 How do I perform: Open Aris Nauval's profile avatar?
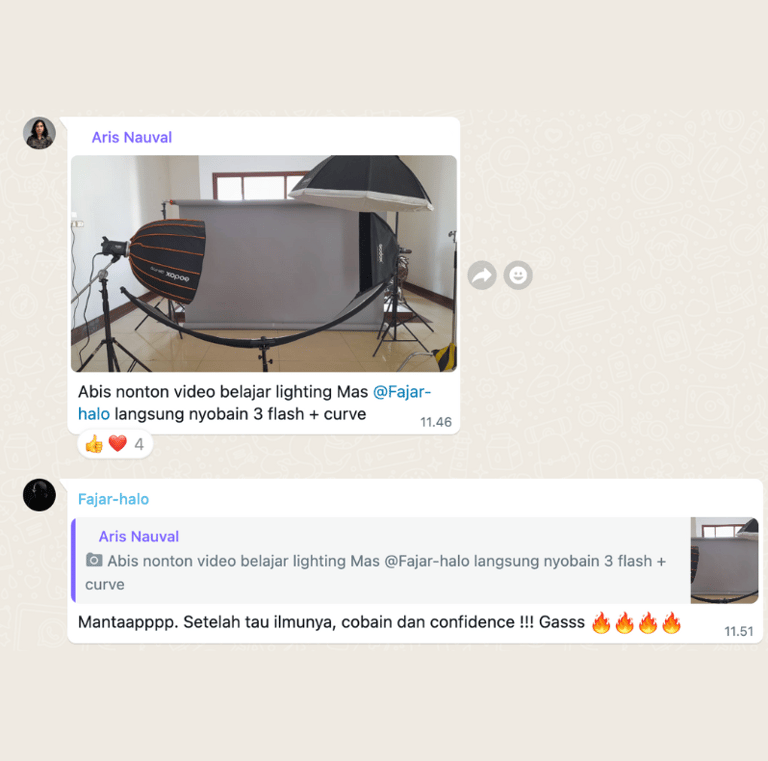pyautogui.click(x=39, y=133)
